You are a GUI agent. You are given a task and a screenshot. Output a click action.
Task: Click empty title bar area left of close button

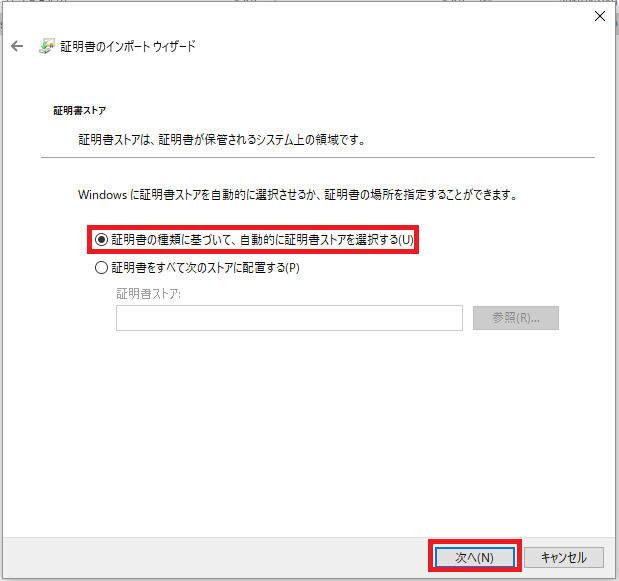(x=300, y=15)
